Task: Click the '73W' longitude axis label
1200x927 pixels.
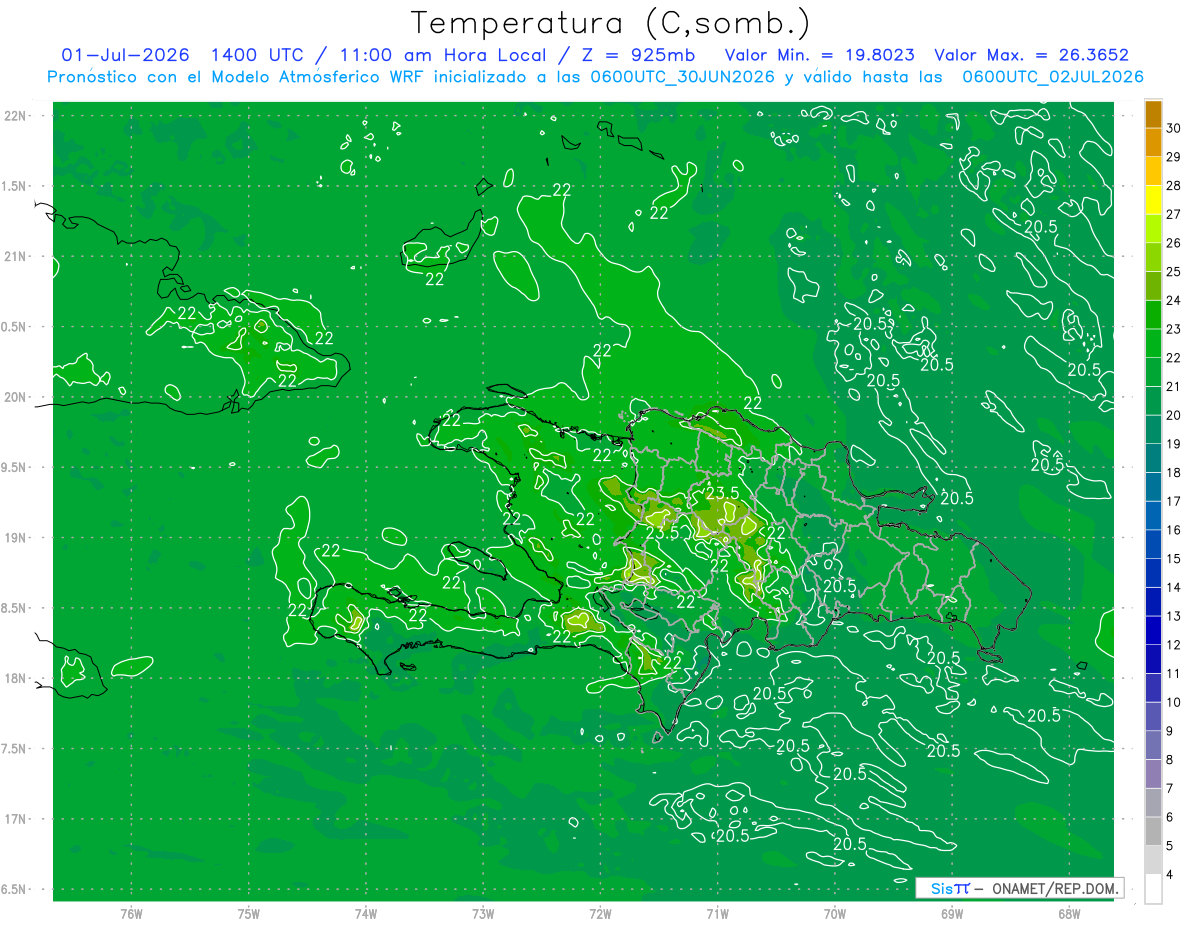Action: 483,914
